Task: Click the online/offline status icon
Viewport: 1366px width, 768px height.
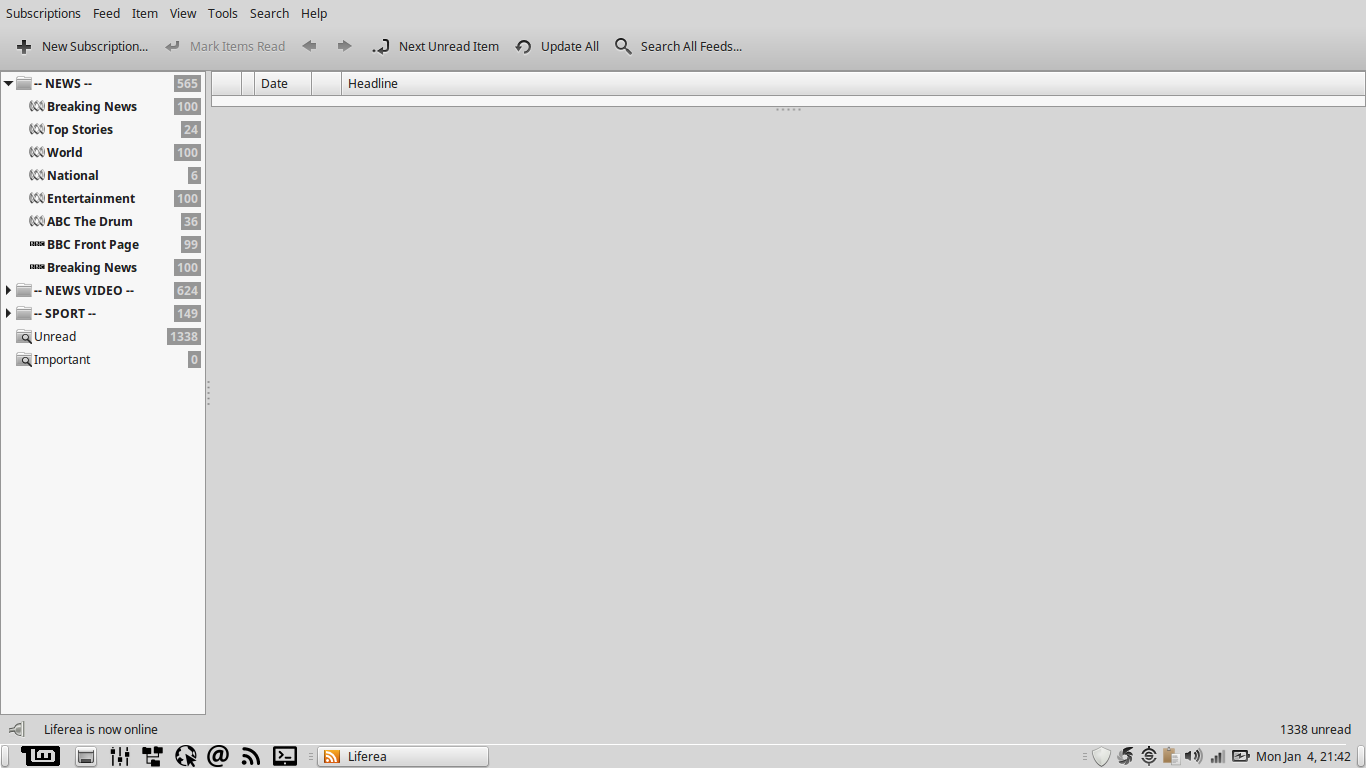Action: tap(16, 729)
